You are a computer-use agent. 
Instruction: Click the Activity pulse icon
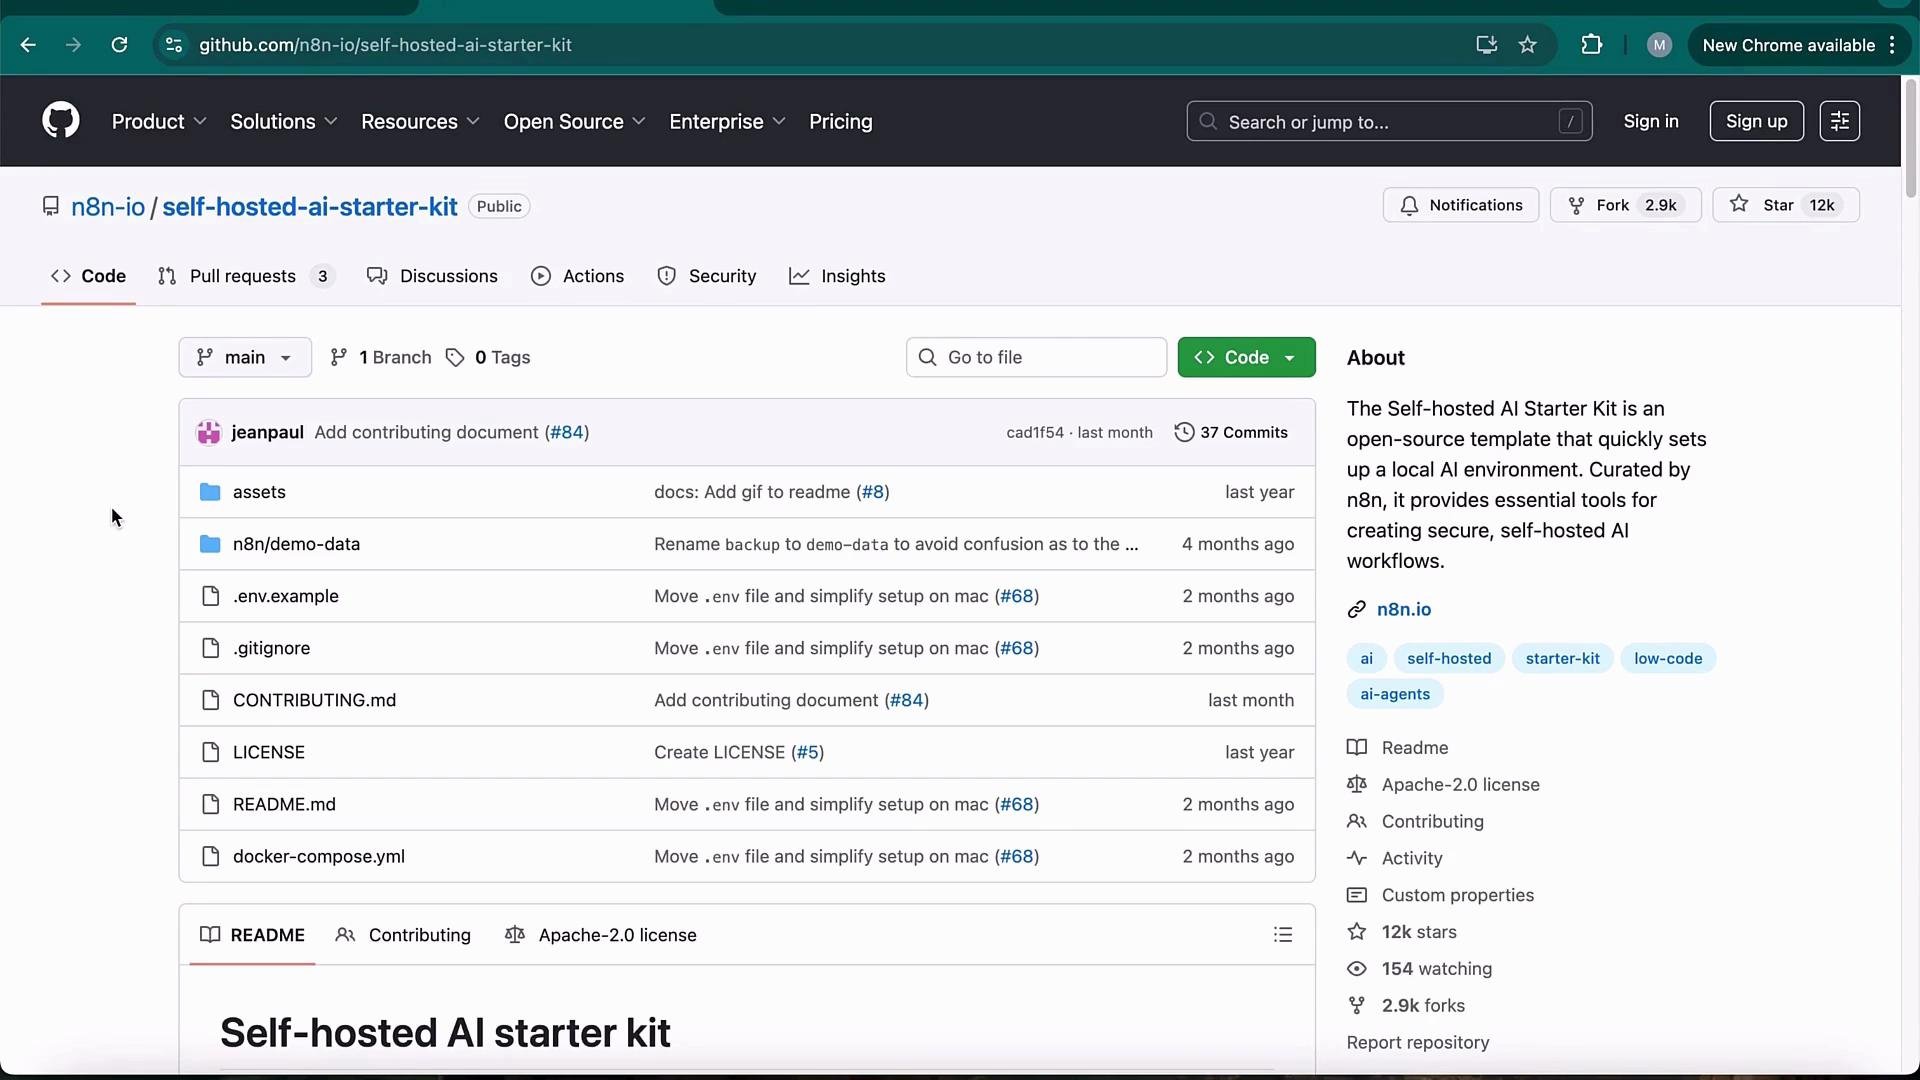1357,858
